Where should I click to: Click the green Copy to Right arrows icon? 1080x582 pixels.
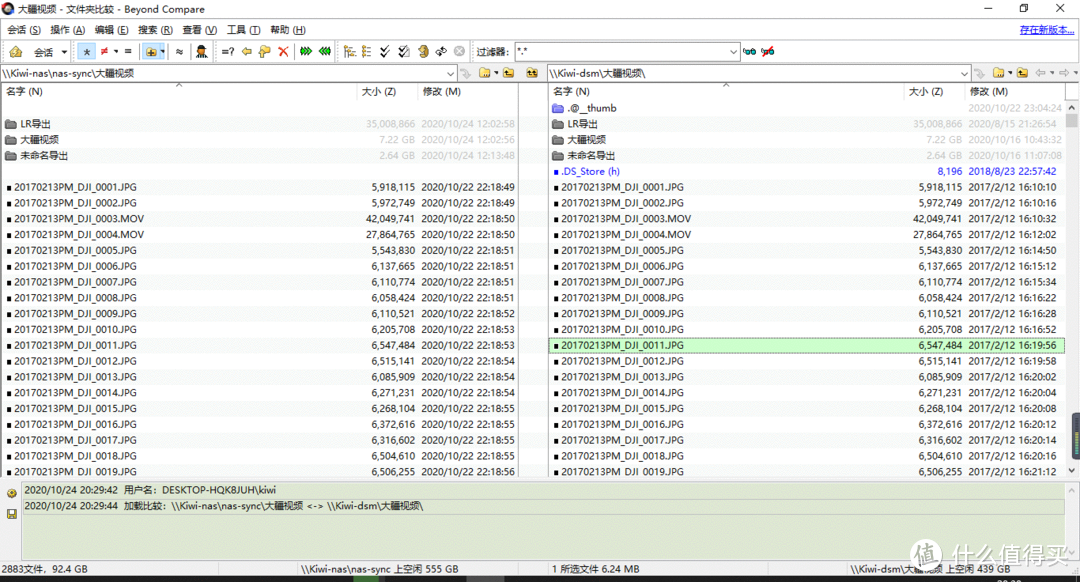[306, 52]
